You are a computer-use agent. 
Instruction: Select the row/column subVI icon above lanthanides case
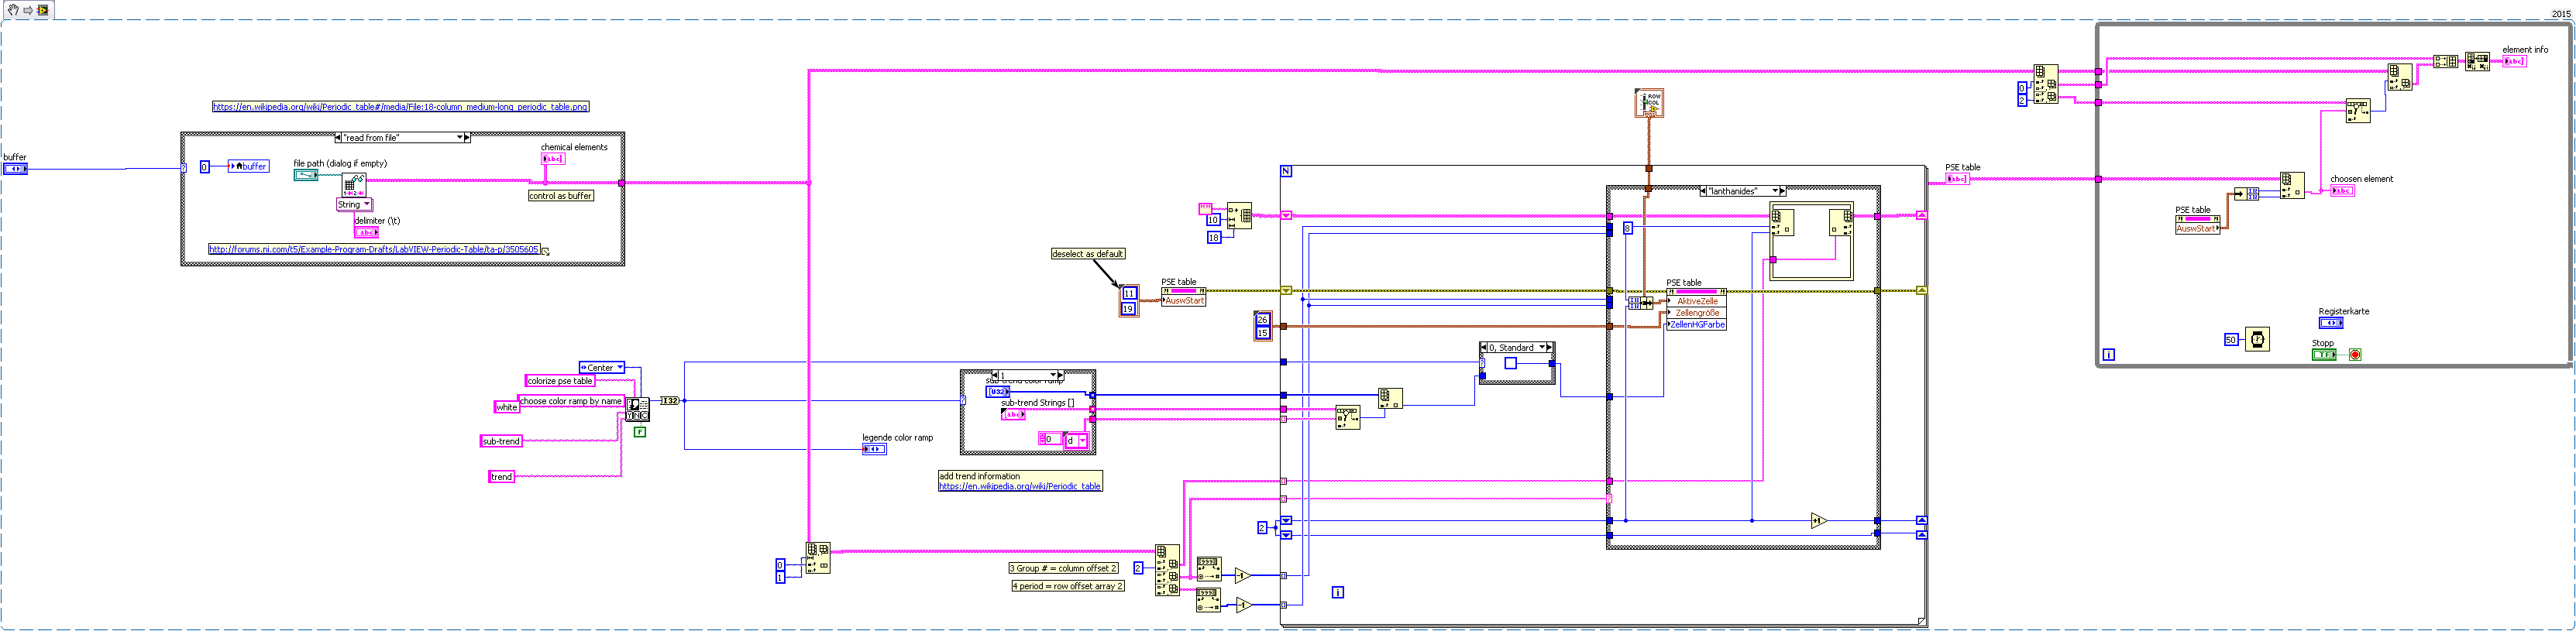click(x=1649, y=102)
